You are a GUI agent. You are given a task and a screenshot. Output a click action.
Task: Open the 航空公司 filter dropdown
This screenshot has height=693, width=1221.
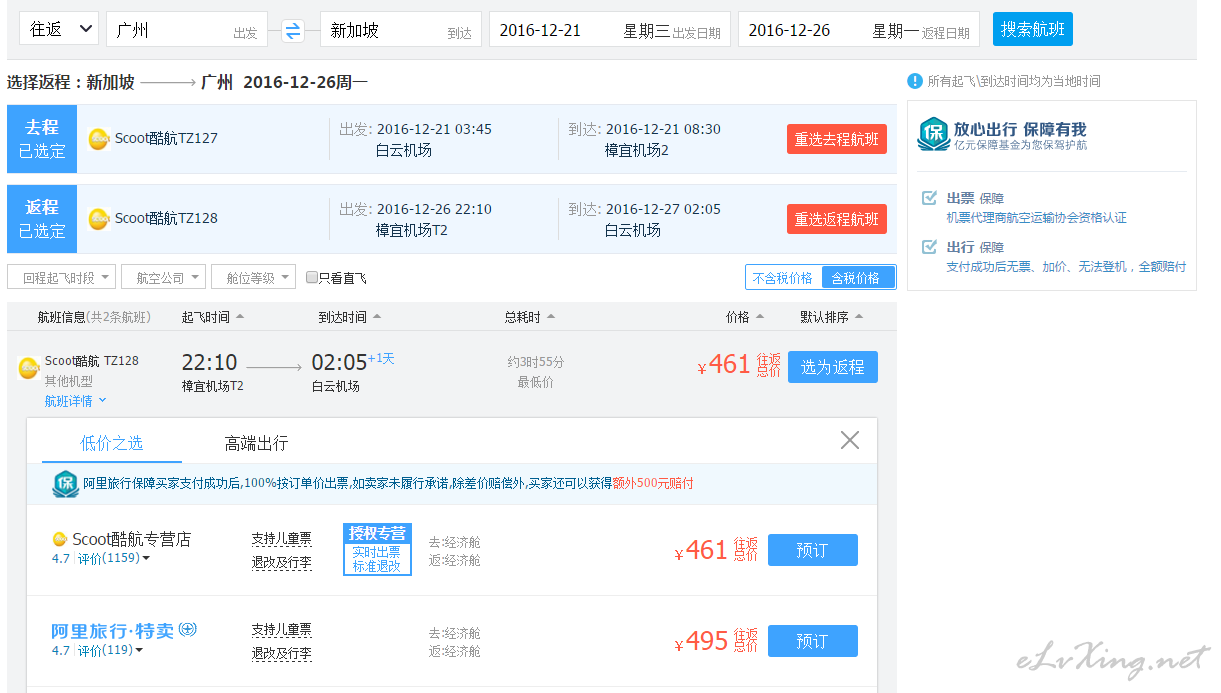click(x=164, y=277)
